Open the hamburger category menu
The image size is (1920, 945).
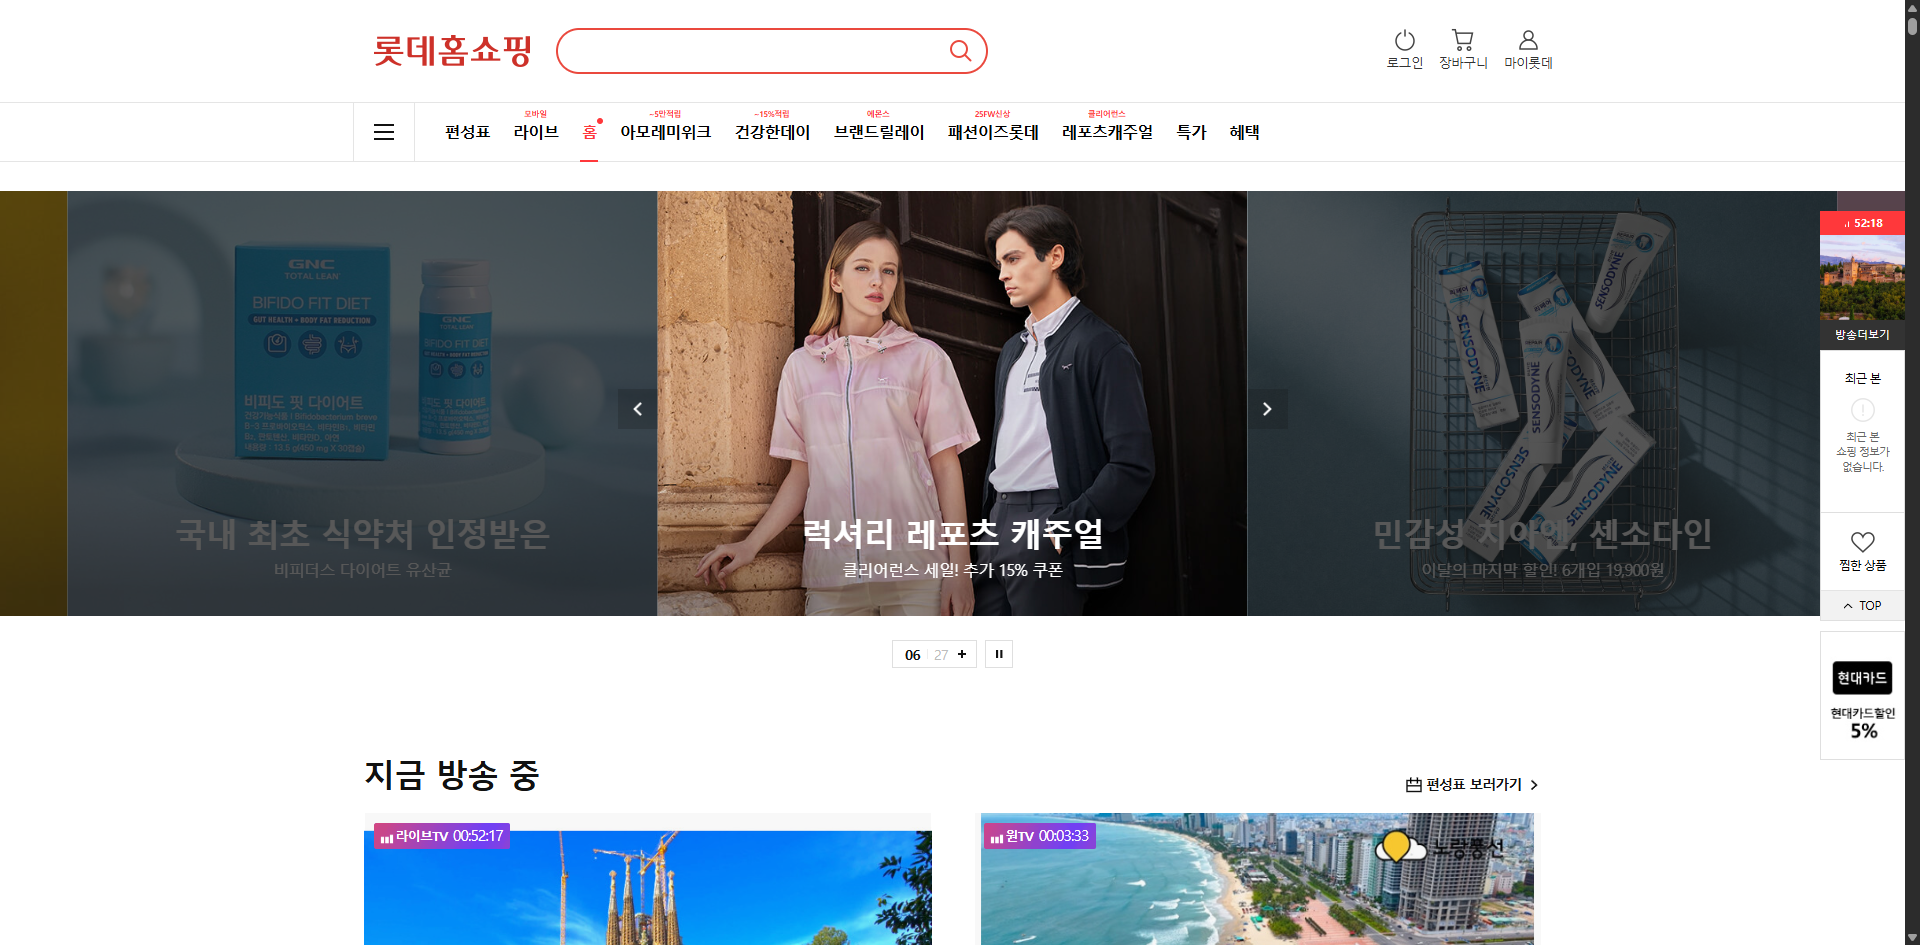(x=384, y=132)
